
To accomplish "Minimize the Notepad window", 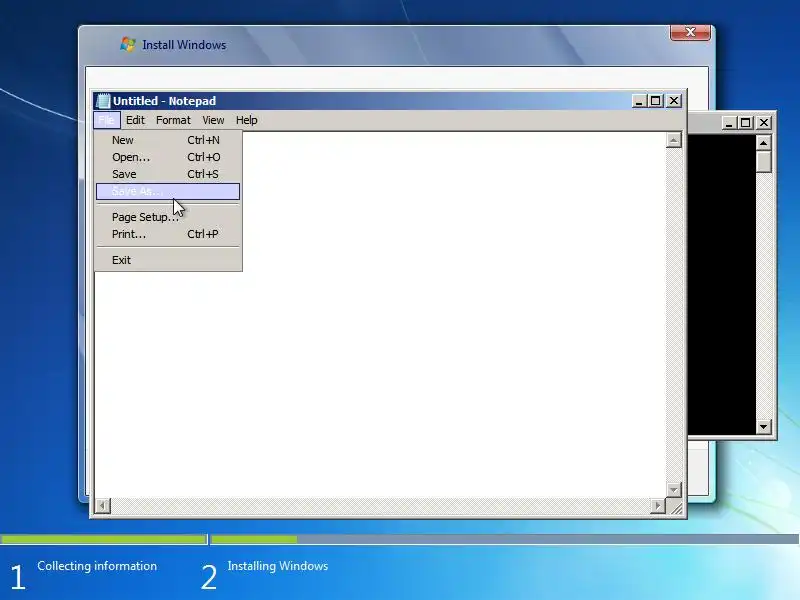I will [x=639, y=101].
